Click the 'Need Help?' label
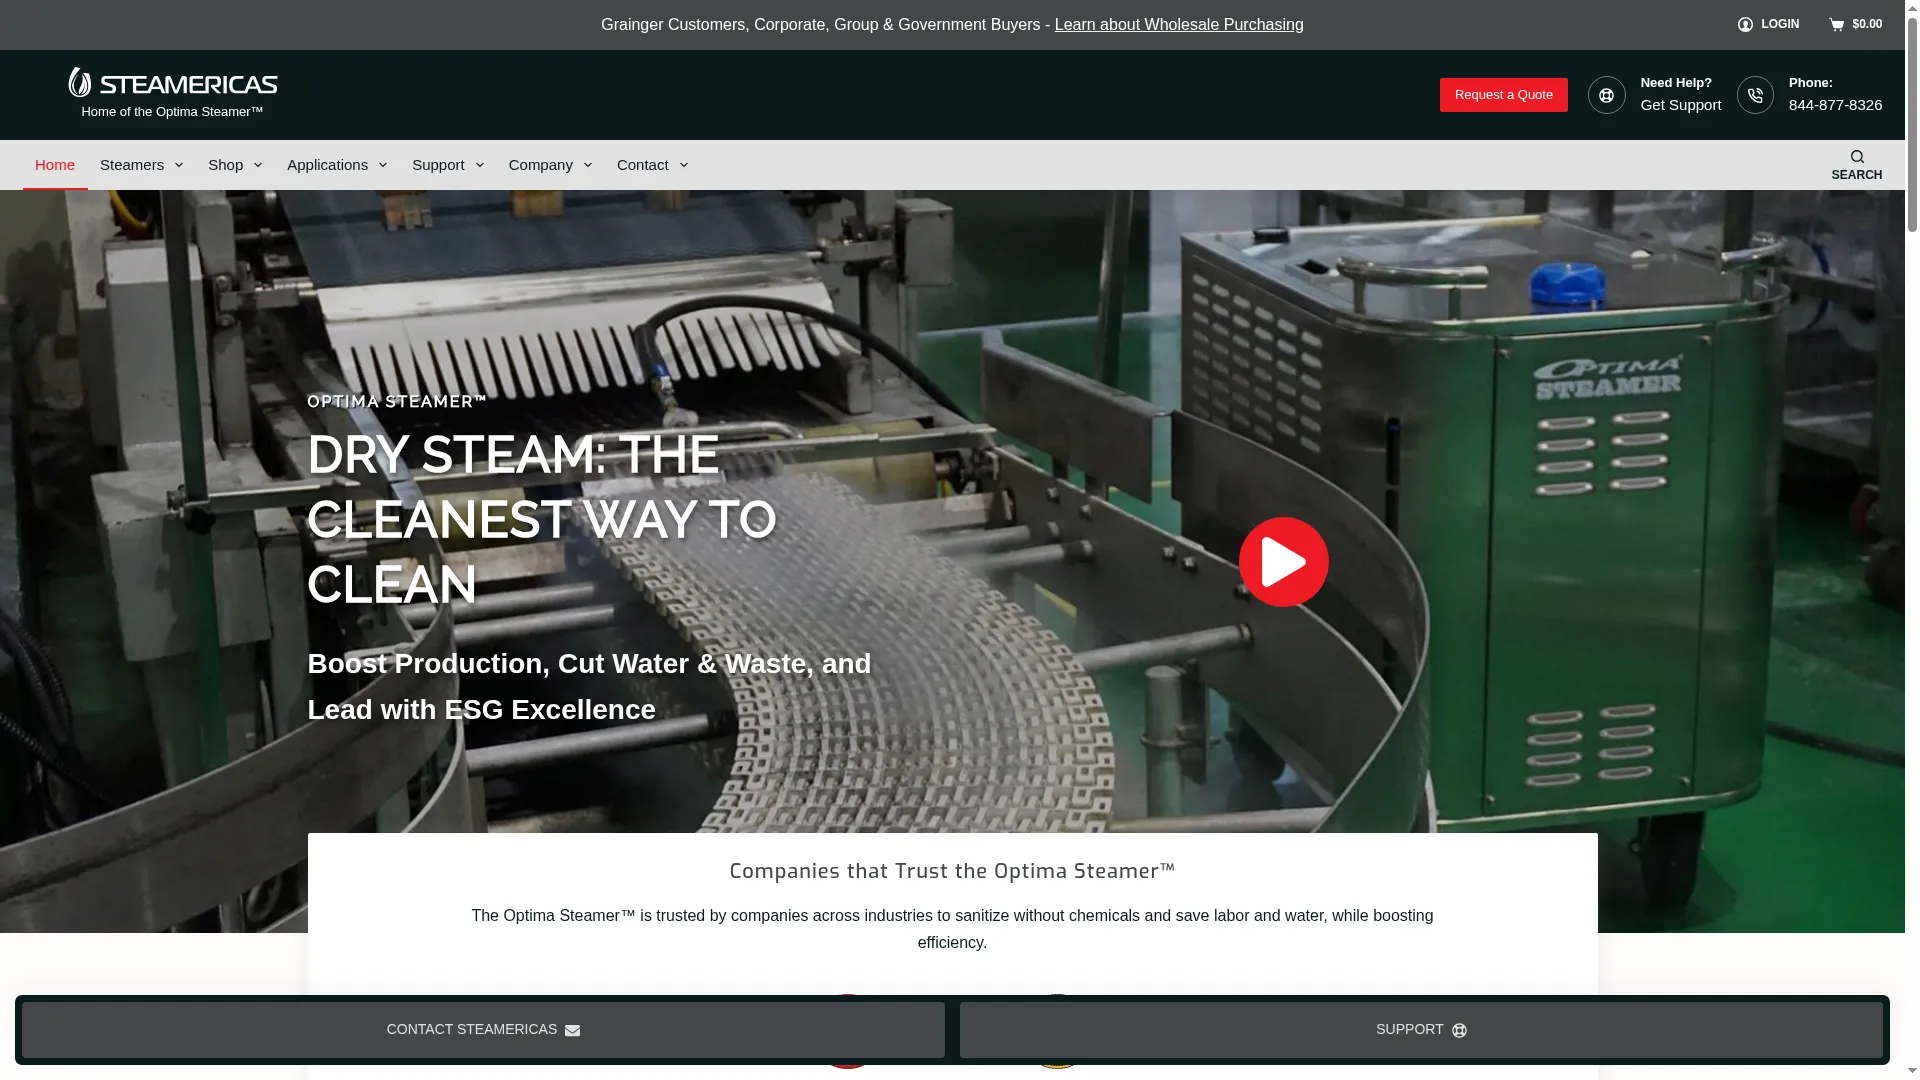 (1676, 83)
